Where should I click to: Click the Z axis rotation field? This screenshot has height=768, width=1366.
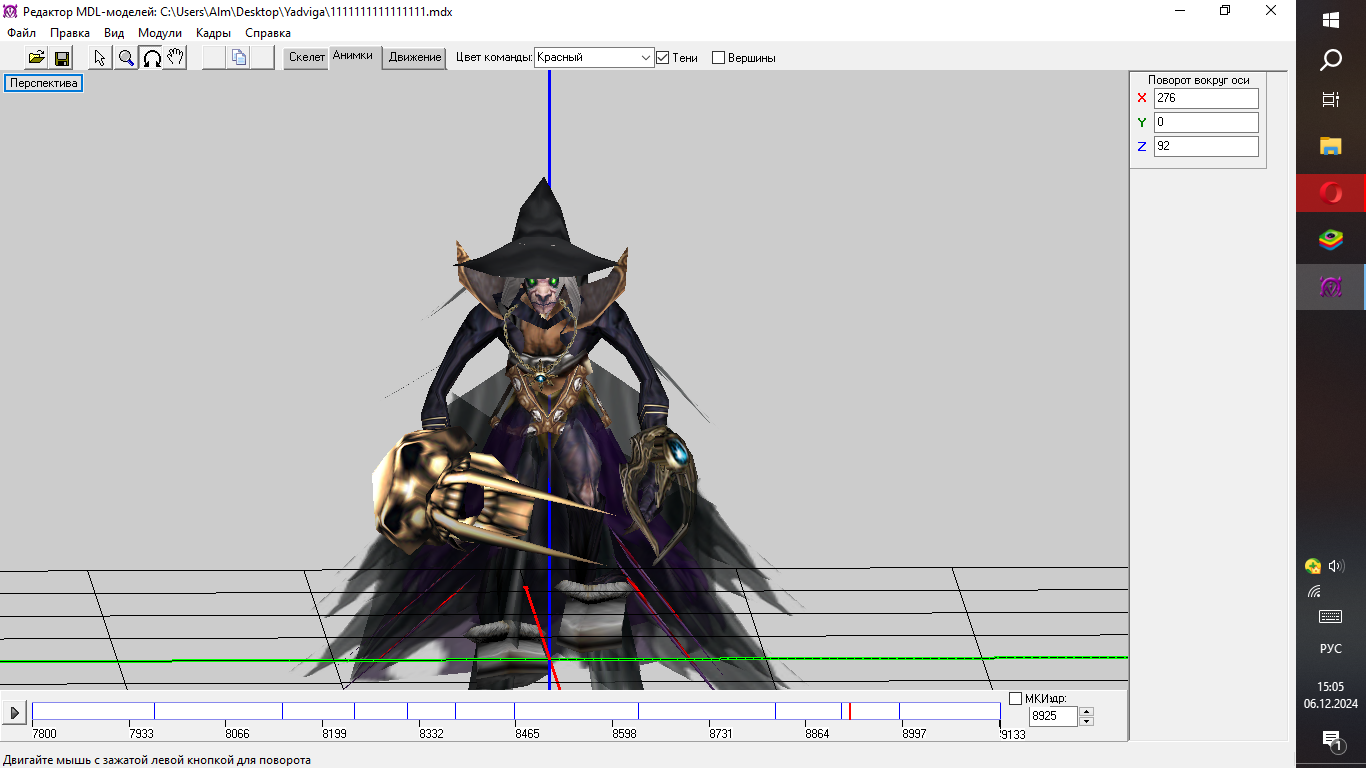[1206, 146]
